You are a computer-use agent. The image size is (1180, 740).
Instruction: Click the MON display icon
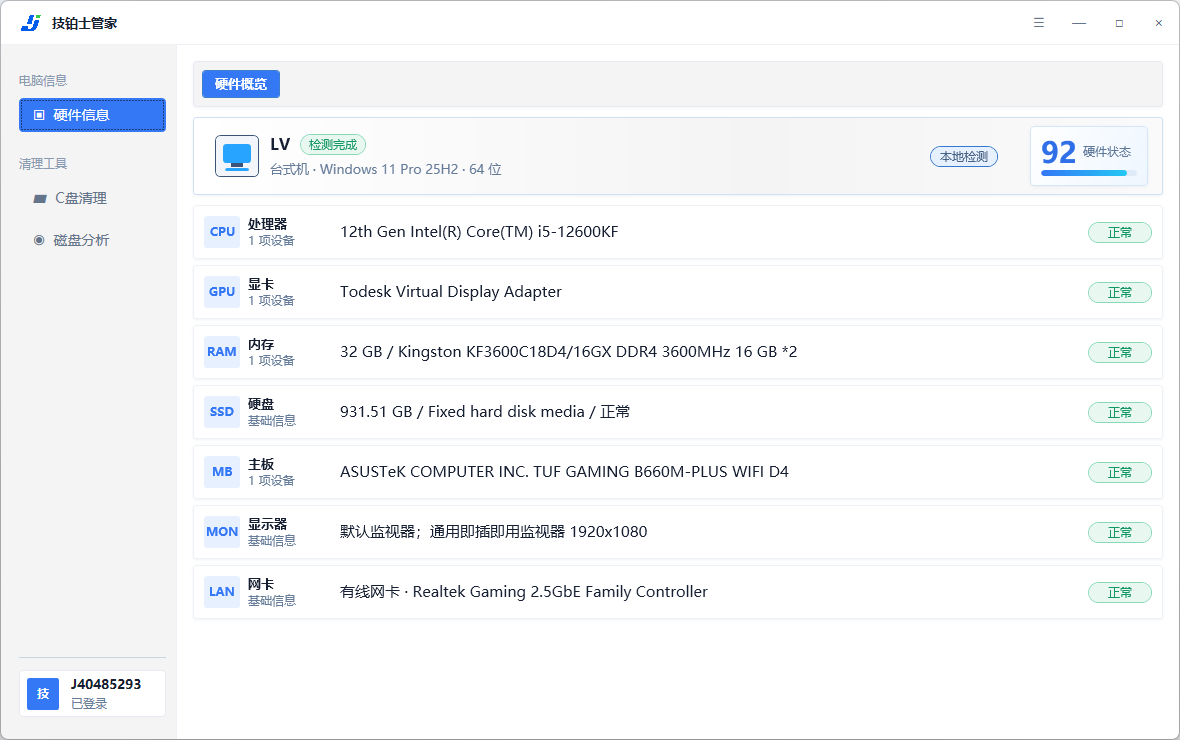click(222, 531)
